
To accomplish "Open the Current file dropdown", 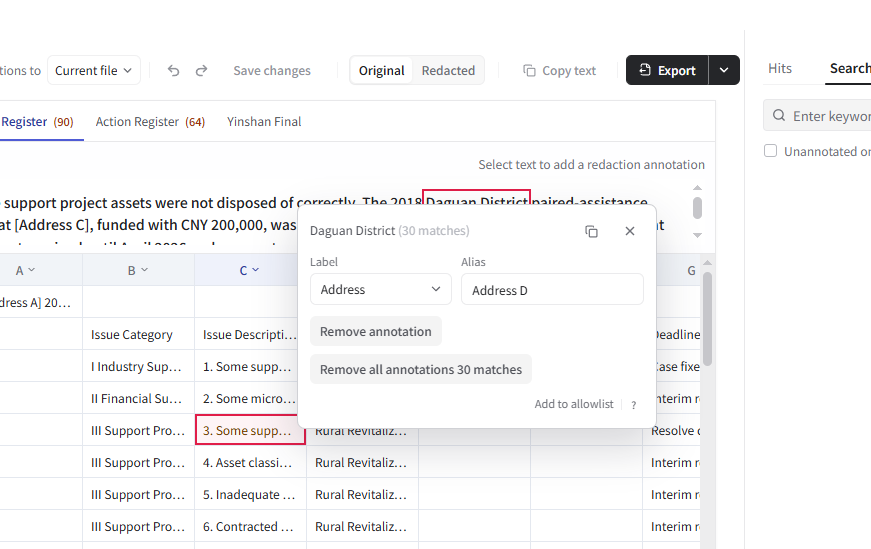I will click(93, 71).
